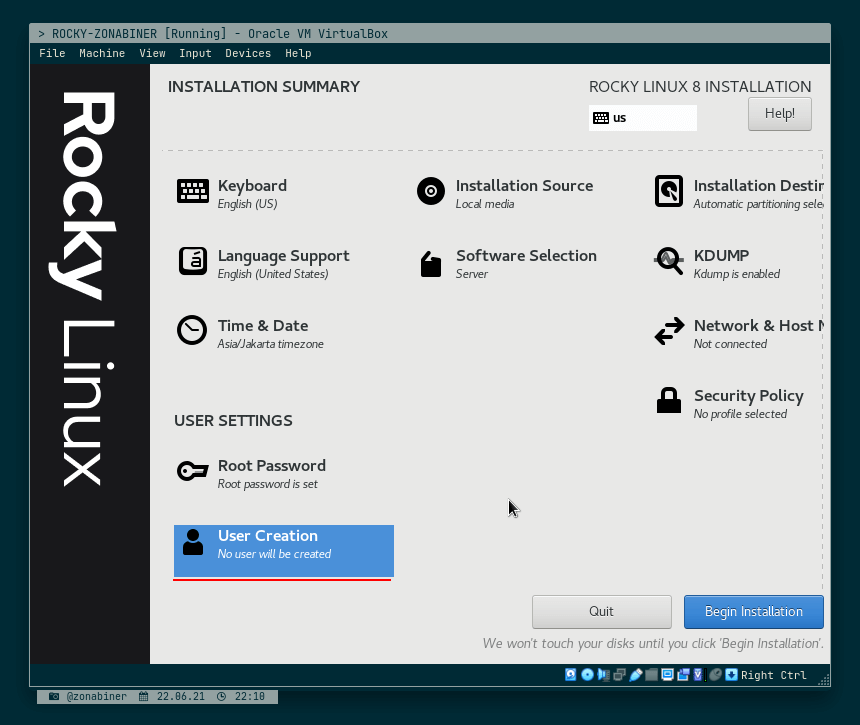The image size is (860, 725).
Task: Open KDUMP settings via magnifier icon
Action: [668, 260]
